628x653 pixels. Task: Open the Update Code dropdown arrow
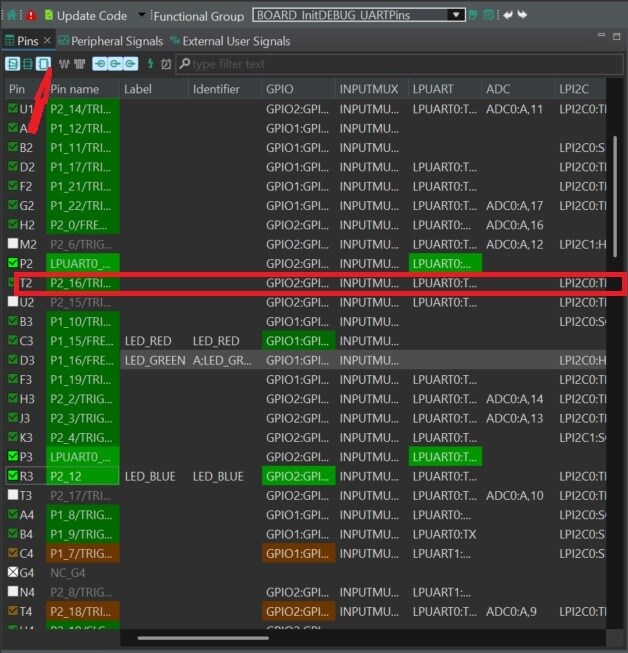(x=142, y=15)
